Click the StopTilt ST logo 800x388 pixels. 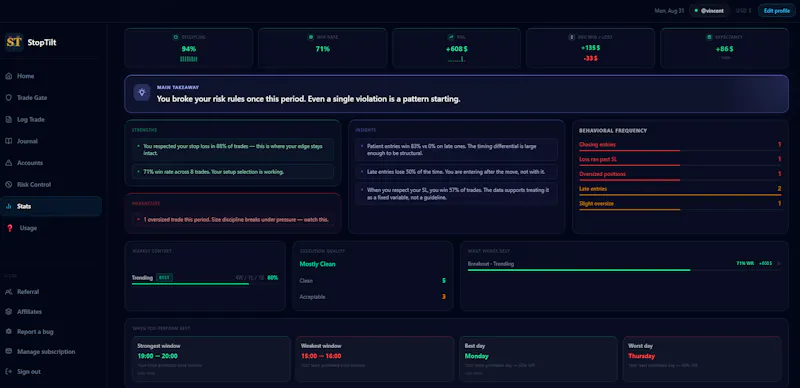tap(14, 42)
